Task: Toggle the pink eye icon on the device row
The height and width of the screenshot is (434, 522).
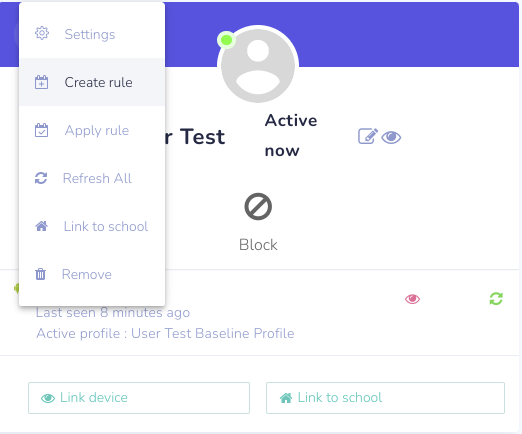Action: pyautogui.click(x=412, y=299)
